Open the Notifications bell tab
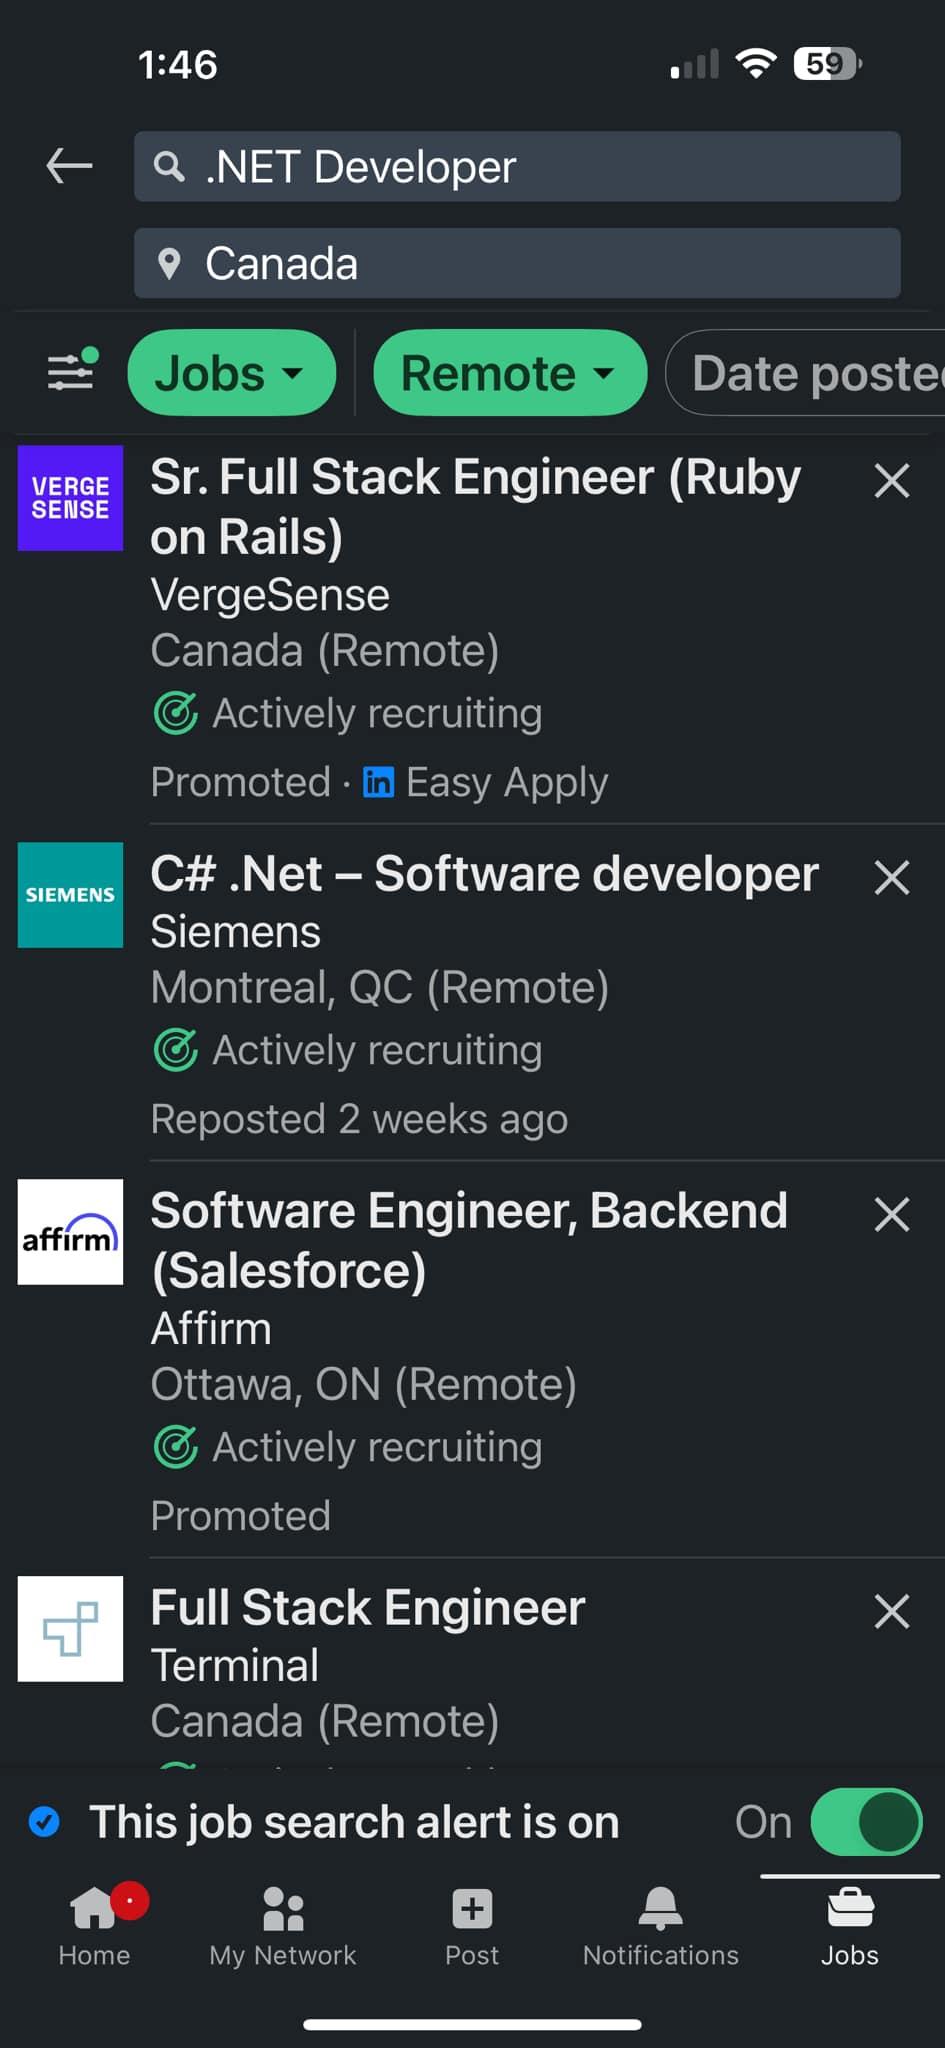Image resolution: width=945 pixels, height=2048 pixels. pyautogui.click(x=661, y=1926)
